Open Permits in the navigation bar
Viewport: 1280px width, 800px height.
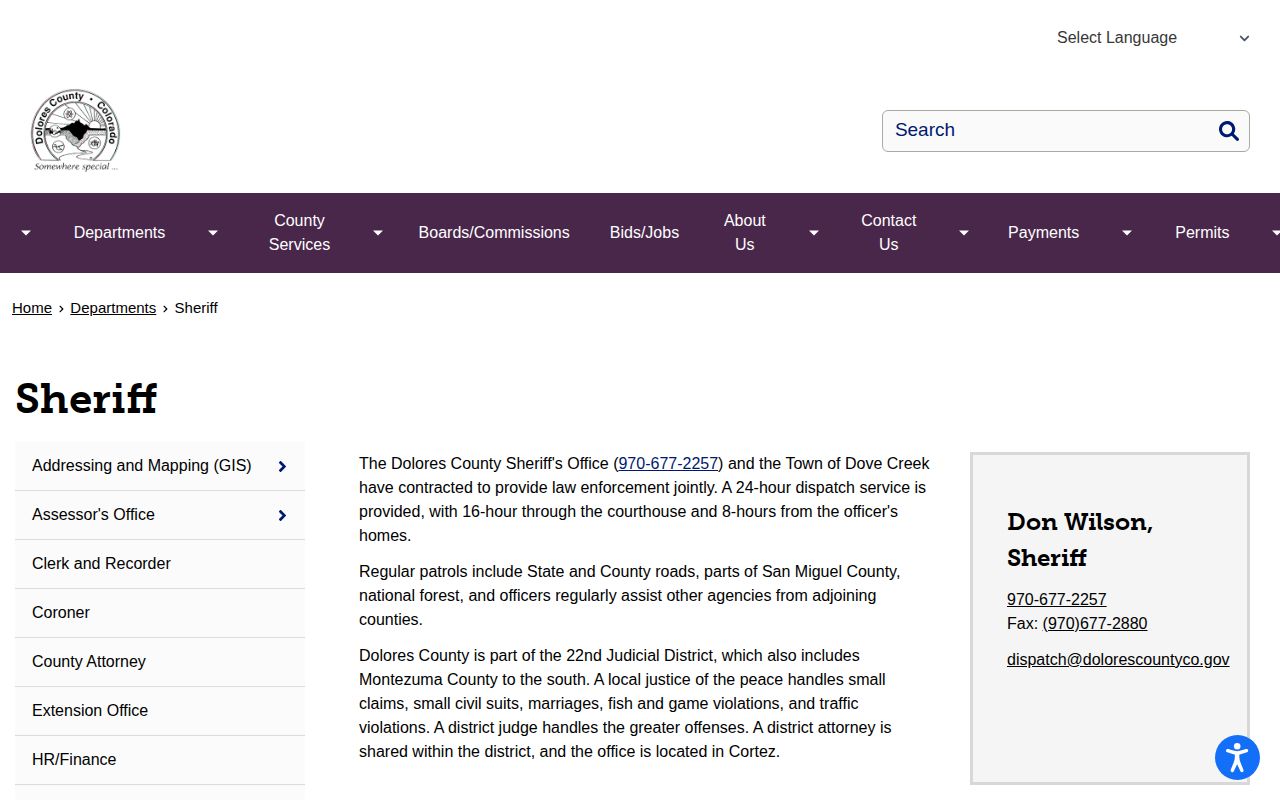click(x=1202, y=233)
